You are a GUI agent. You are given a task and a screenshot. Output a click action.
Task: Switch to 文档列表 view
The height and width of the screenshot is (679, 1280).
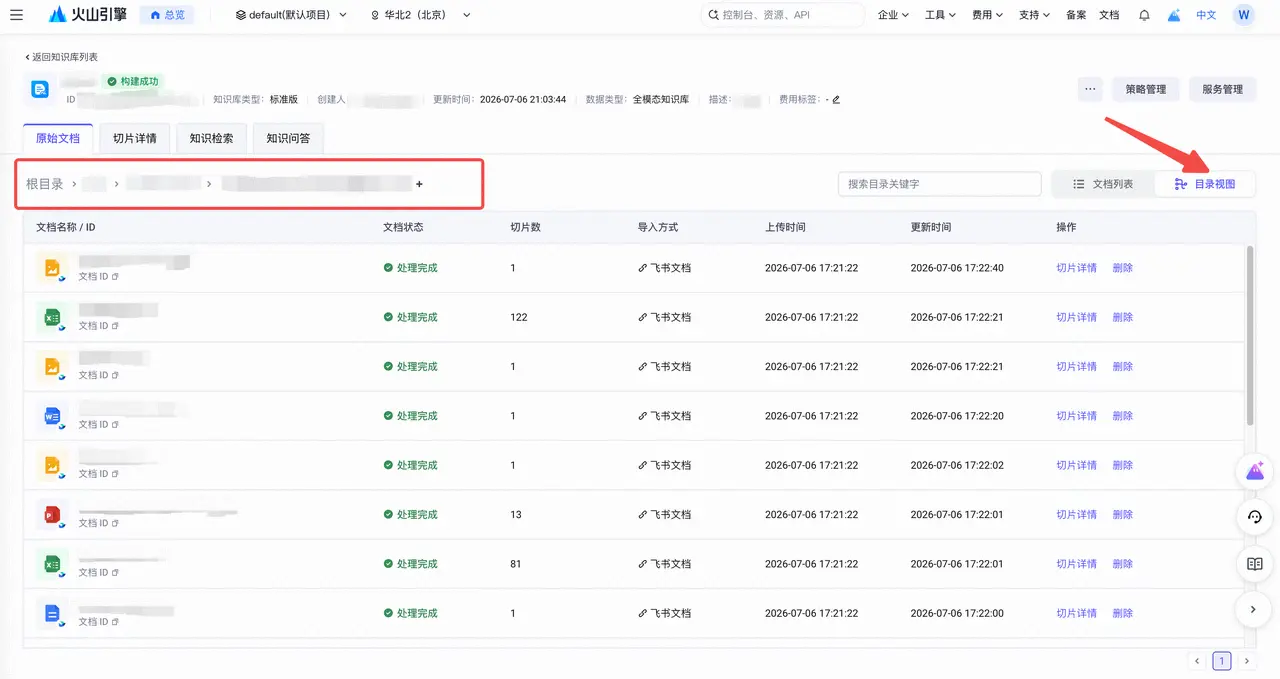pos(1103,184)
